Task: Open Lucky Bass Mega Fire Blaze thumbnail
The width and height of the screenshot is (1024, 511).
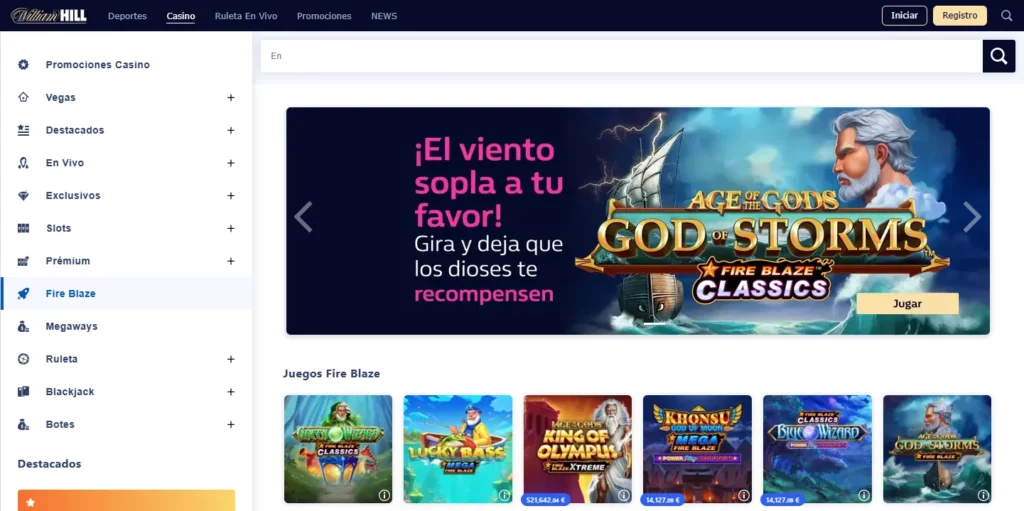Action: pyautogui.click(x=458, y=449)
